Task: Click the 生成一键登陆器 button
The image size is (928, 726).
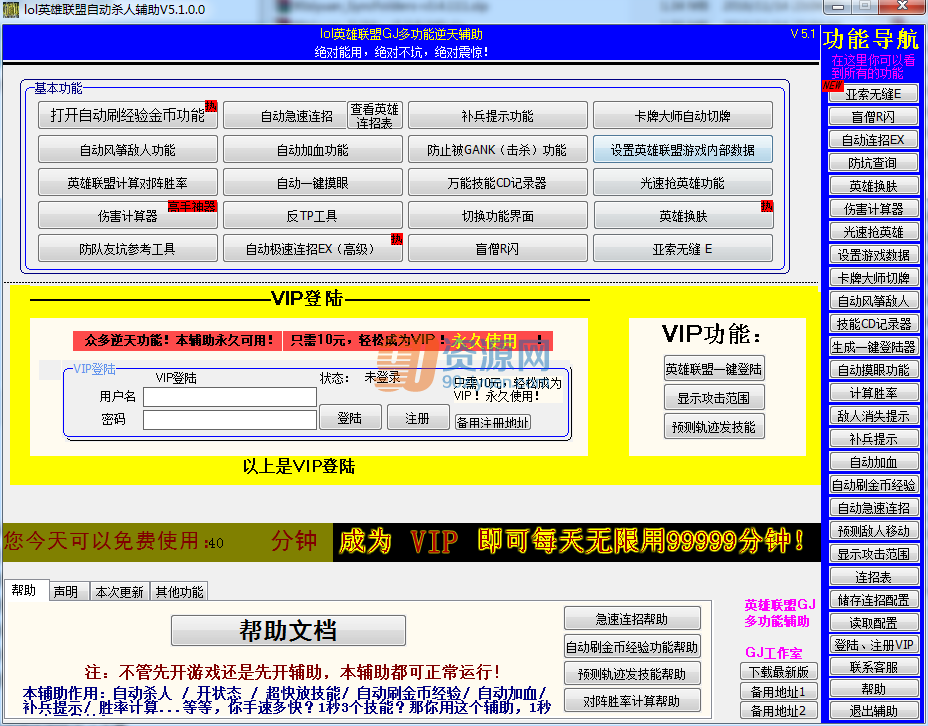Action: (874, 347)
